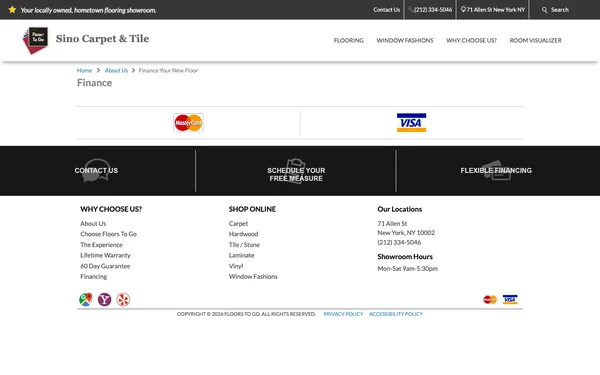
Task: Open the Flooring menu
Action: point(349,40)
